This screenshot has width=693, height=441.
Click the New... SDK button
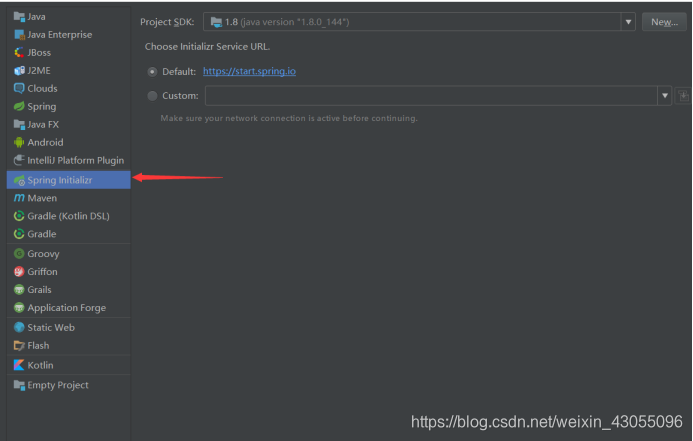pyautogui.click(x=664, y=22)
